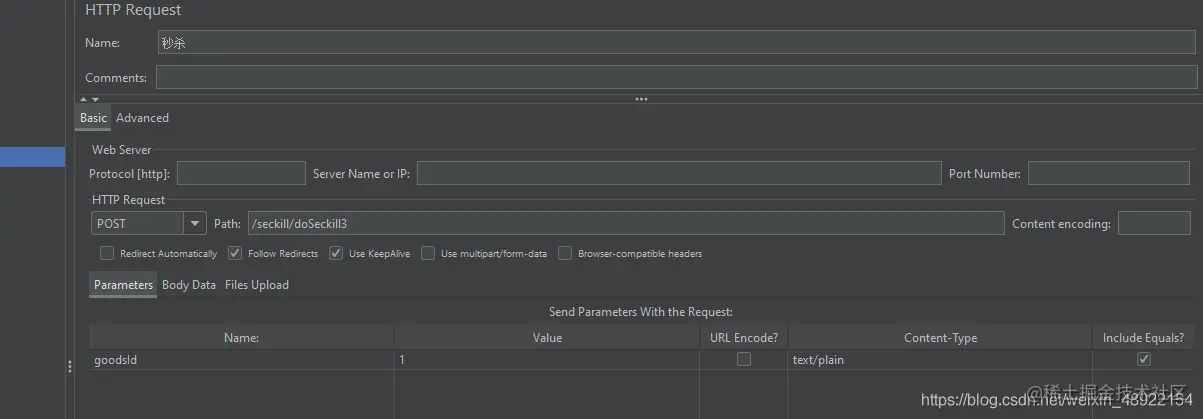Click the Name field containing 秒杀
Image resolution: width=1203 pixels, height=419 pixels.
coord(676,43)
